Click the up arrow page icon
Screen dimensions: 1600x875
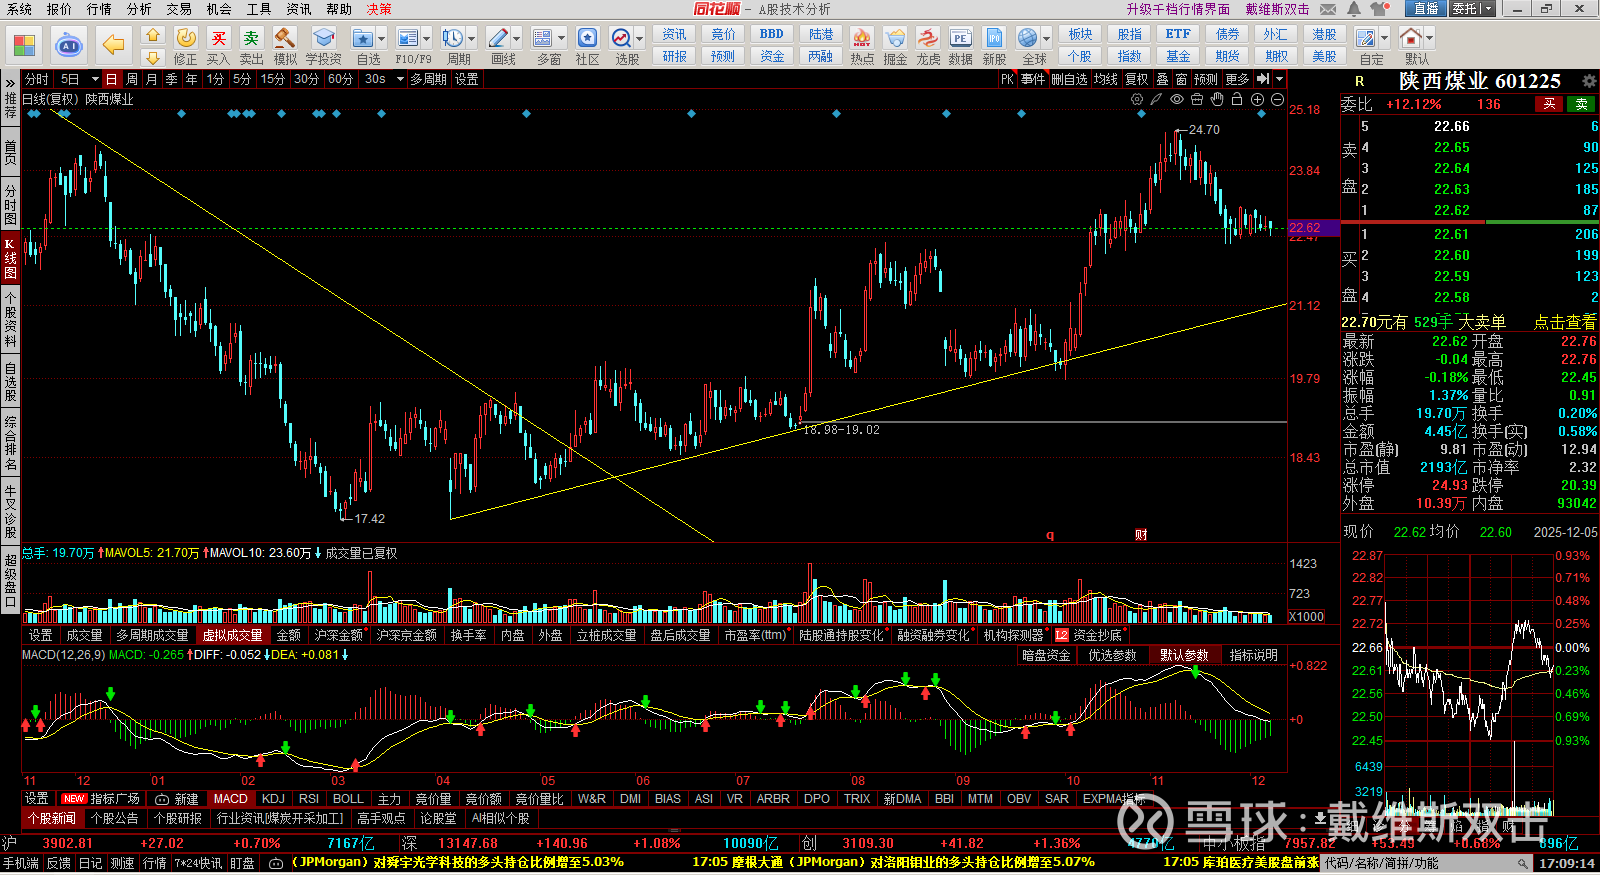[x=152, y=34]
